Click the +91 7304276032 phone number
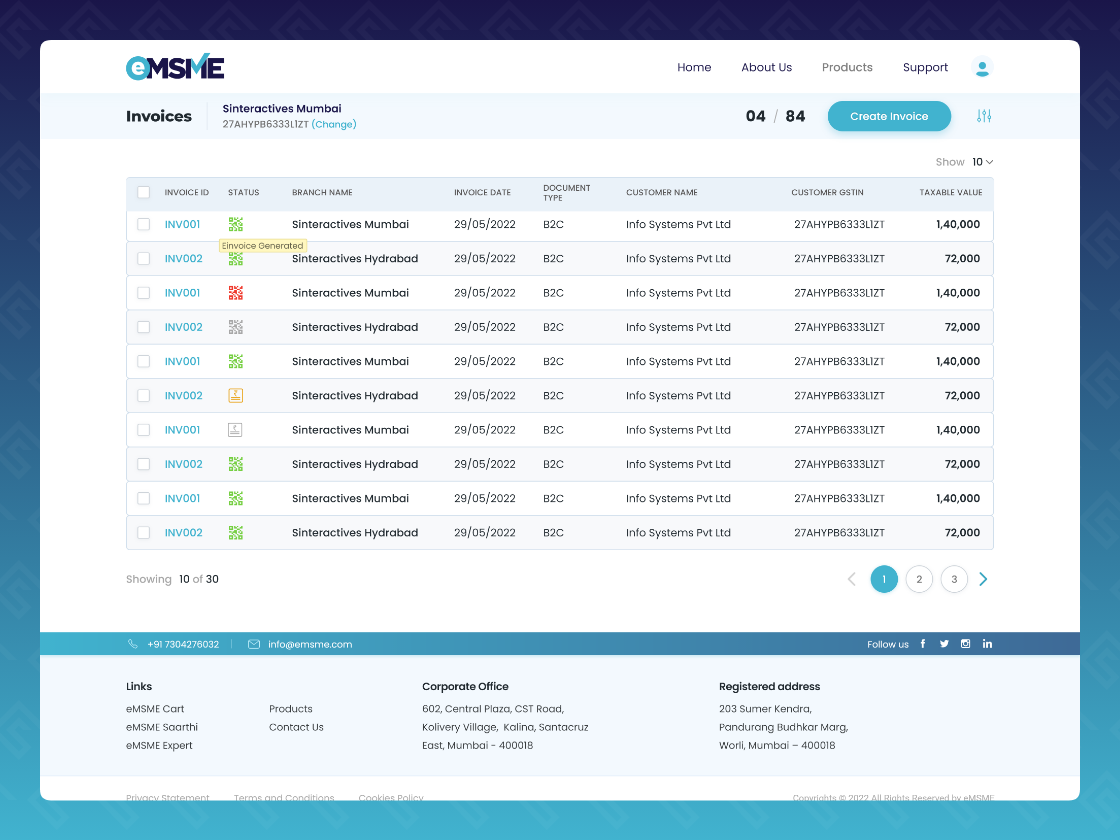1120x840 pixels. pos(183,644)
